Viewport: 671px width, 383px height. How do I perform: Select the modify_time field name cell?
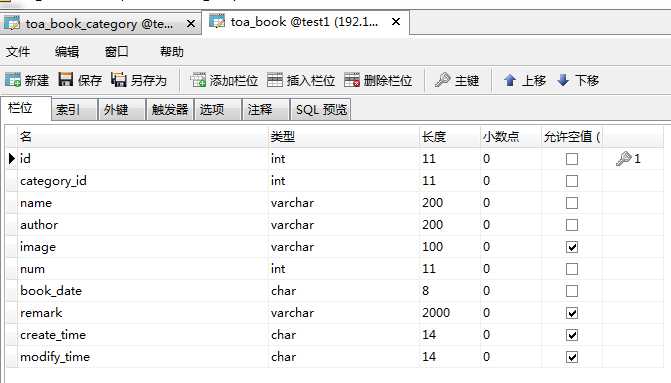click(x=143, y=357)
